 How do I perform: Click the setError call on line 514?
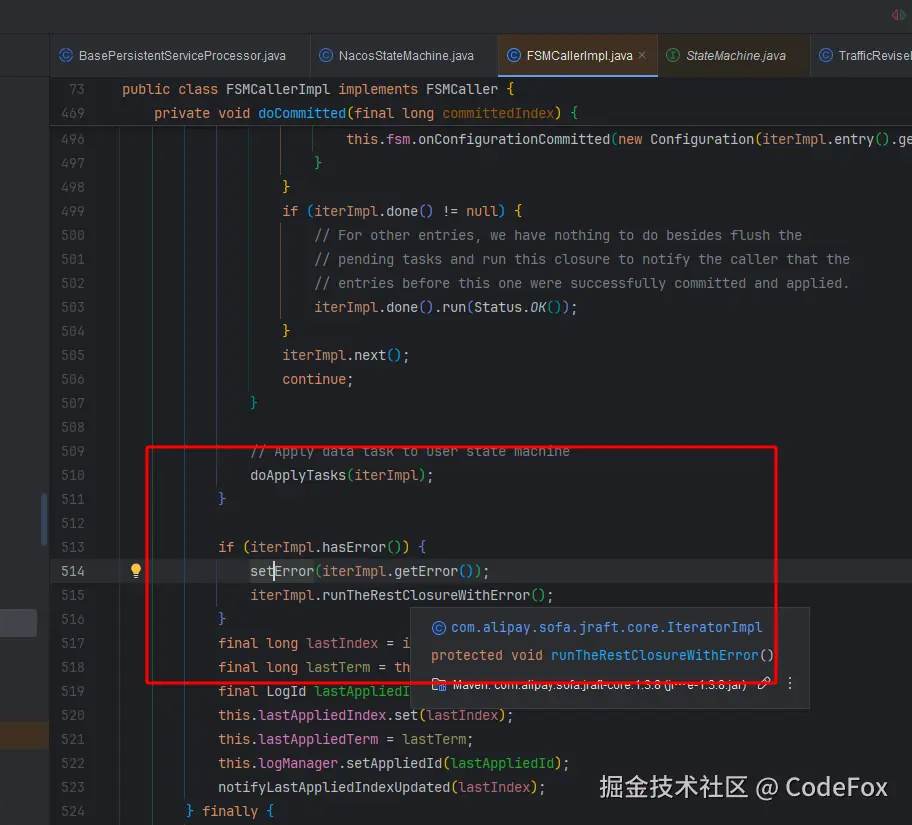282,571
